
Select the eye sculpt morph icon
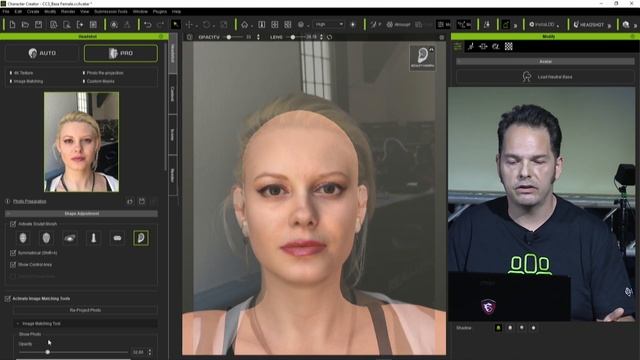click(x=70, y=238)
